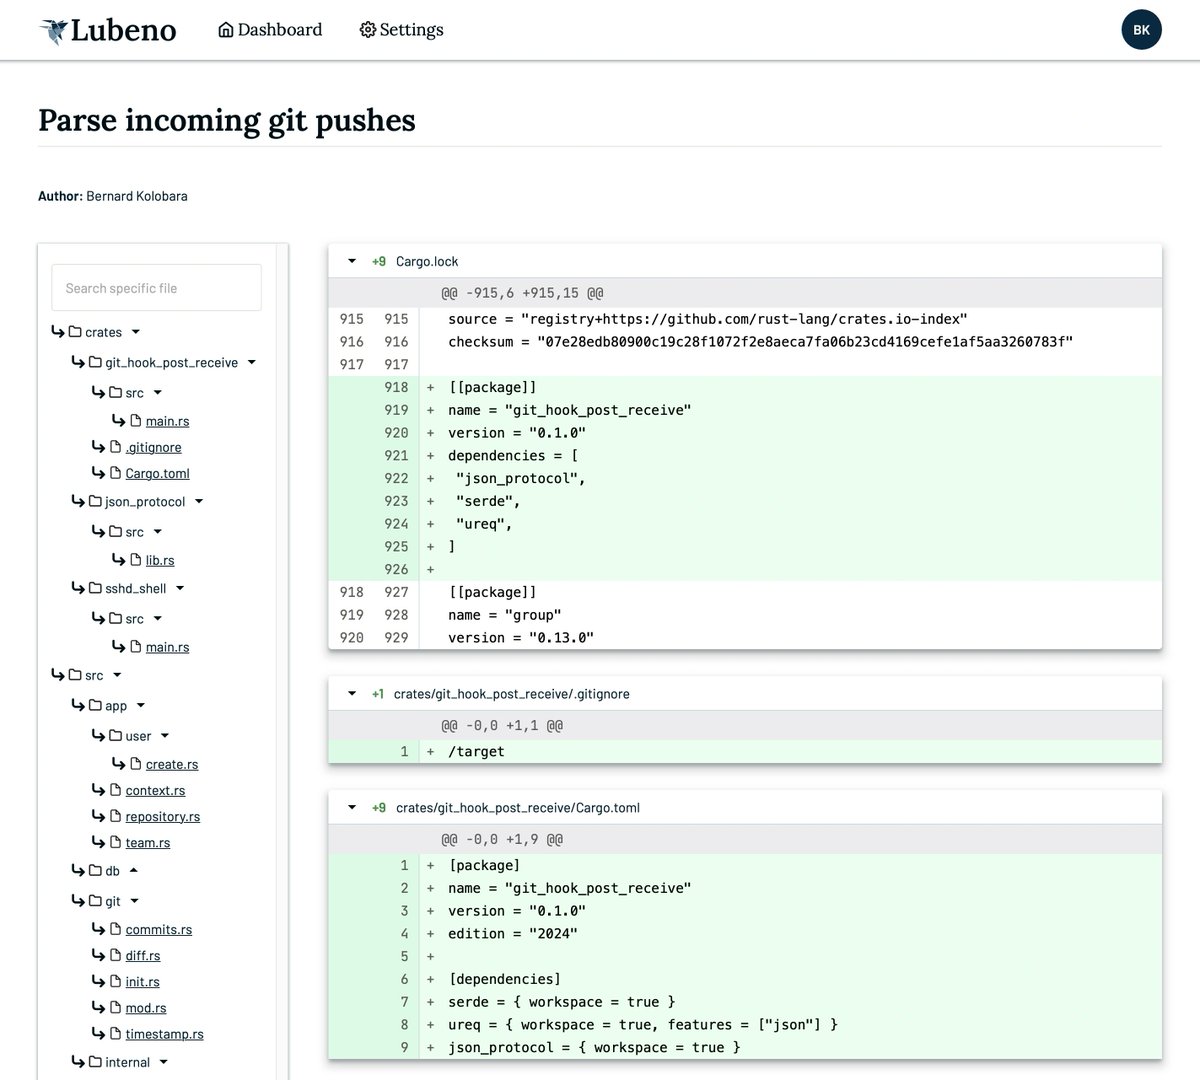Viewport: 1200px width, 1080px height.
Task: Click the Settings gear icon
Action: (x=366, y=30)
